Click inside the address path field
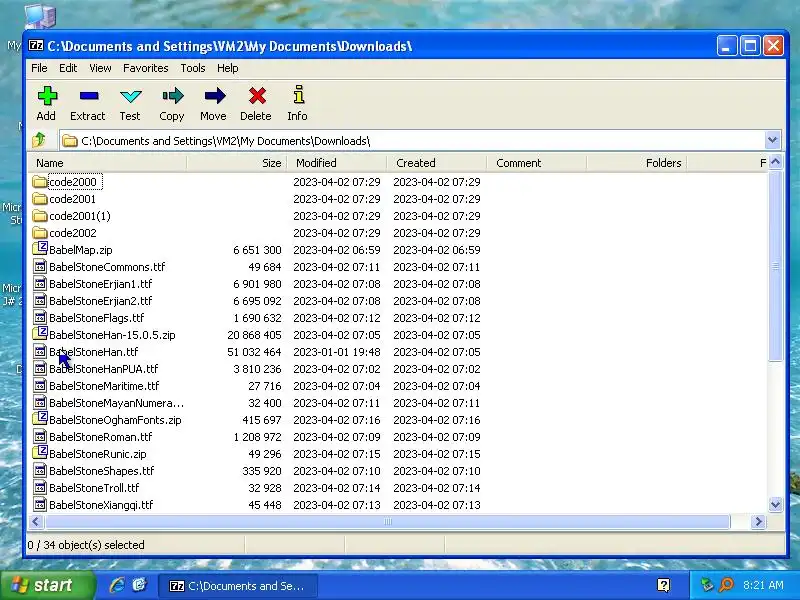The height and width of the screenshot is (600, 800). point(413,140)
